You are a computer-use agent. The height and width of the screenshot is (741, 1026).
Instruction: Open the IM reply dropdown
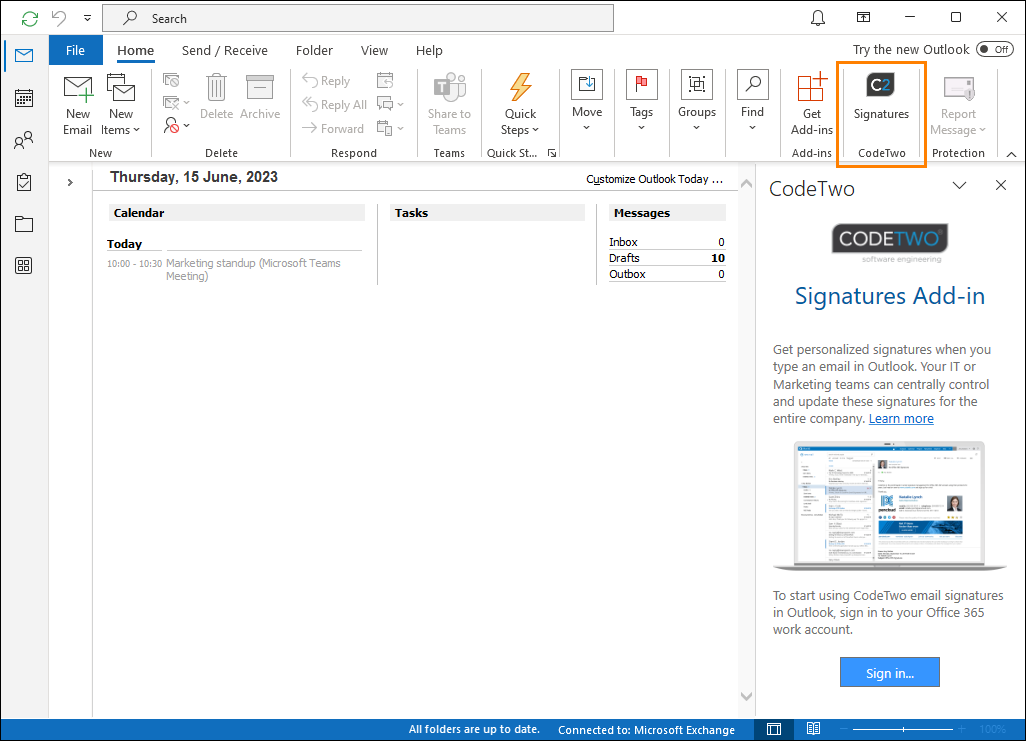pyautogui.click(x=390, y=104)
